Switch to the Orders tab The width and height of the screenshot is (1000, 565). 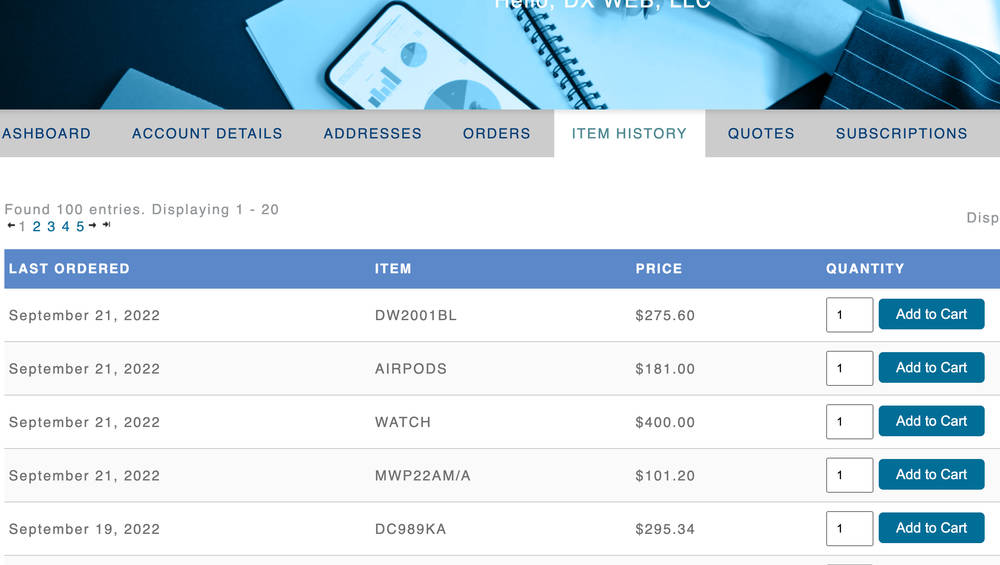coord(496,133)
